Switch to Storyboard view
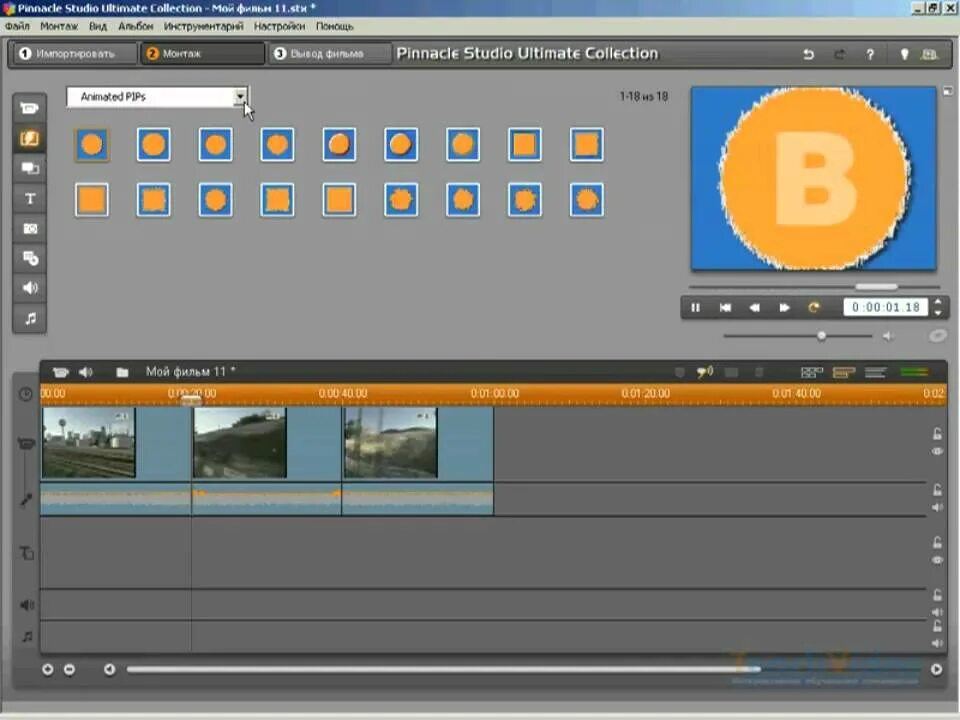This screenshot has width=960, height=720. tap(812, 372)
